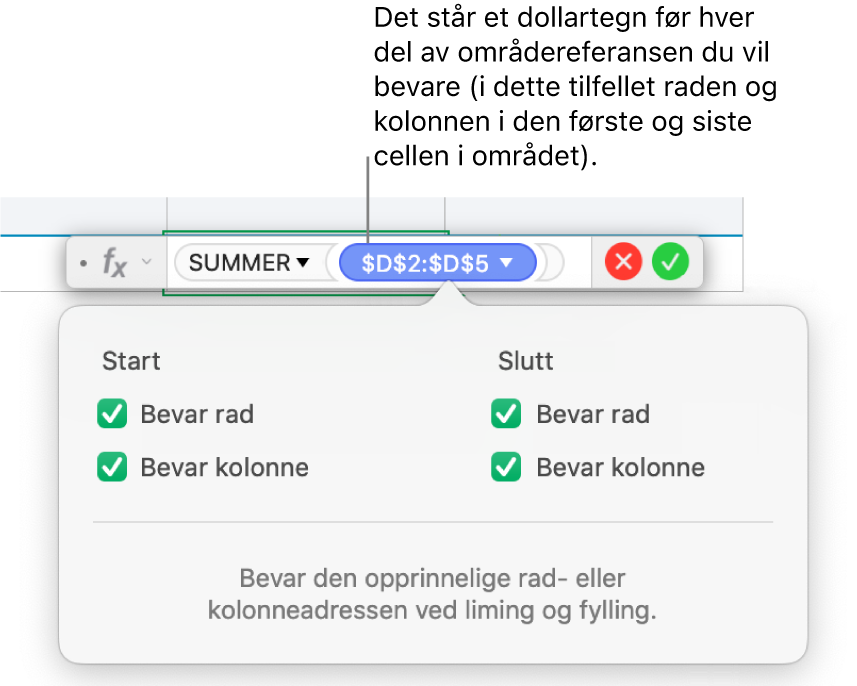This screenshot has width=857, height=686.
Task: Click the Bevar rad label under Start
Action: (197, 414)
